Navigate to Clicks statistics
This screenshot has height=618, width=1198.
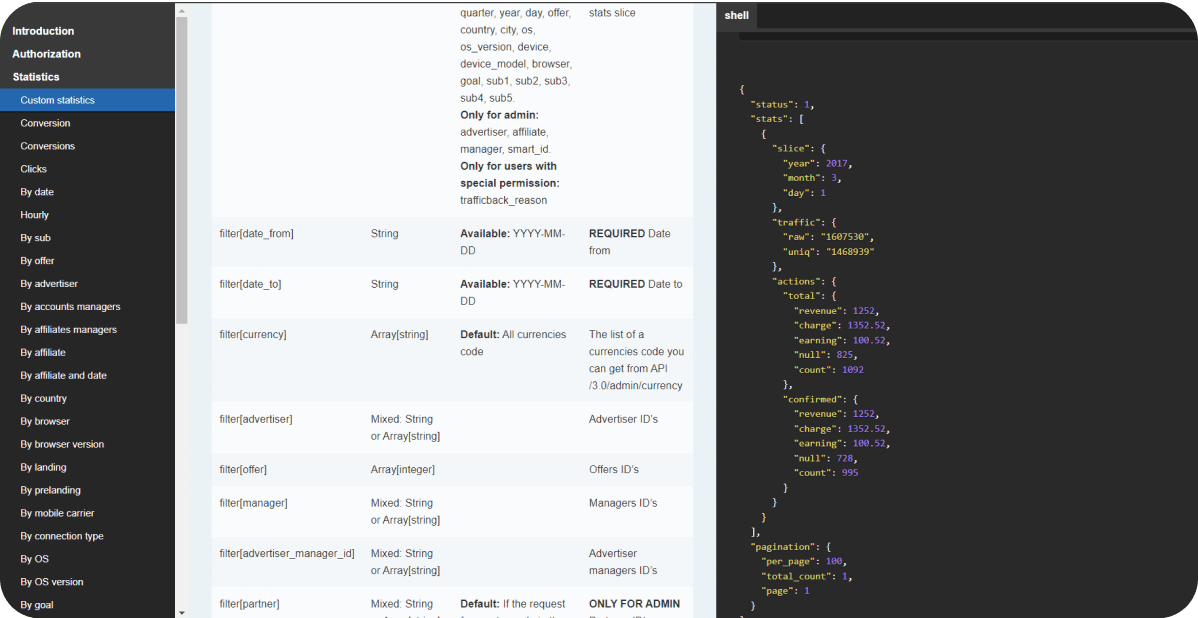[34, 169]
